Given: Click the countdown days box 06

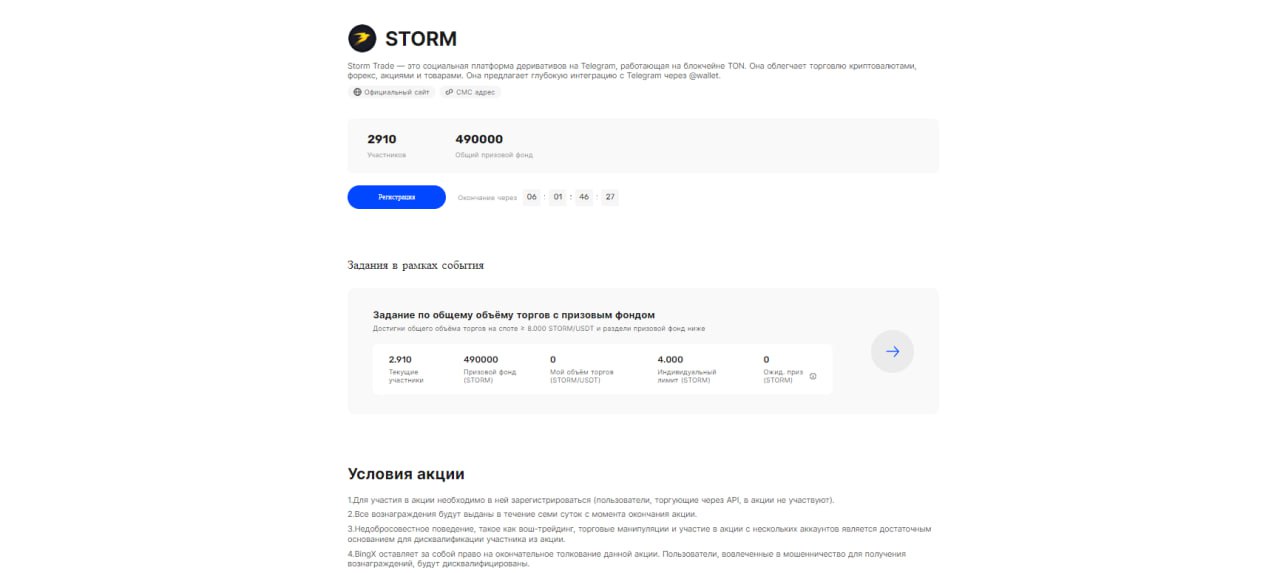Looking at the screenshot, I should 532,197.
